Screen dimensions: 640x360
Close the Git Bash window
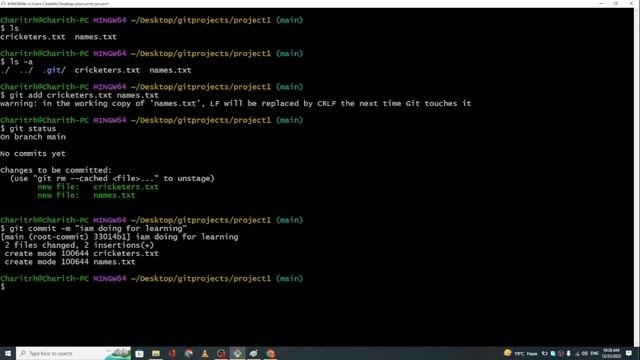(x=631, y=3)
